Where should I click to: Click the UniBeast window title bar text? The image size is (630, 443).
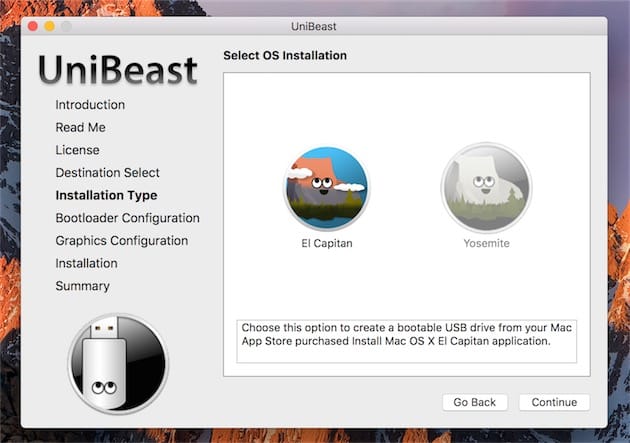click(x=314, y=27)
